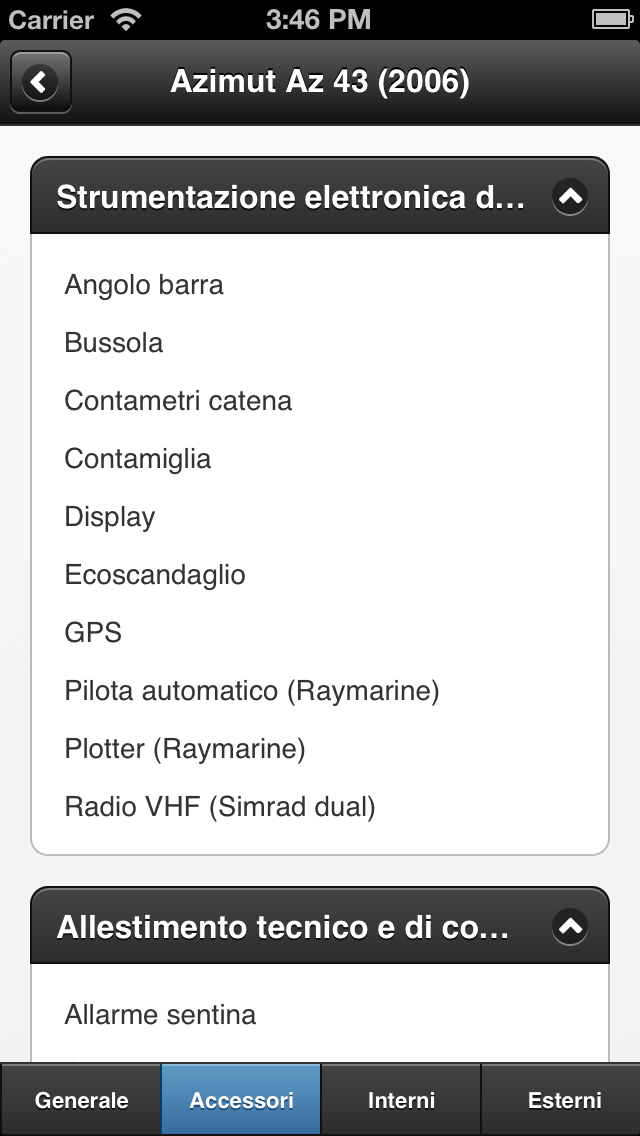Choose Plotter (Raymarine) entry
The width and height of the screenshot is (640, 1136).
(x=185, y=748)
